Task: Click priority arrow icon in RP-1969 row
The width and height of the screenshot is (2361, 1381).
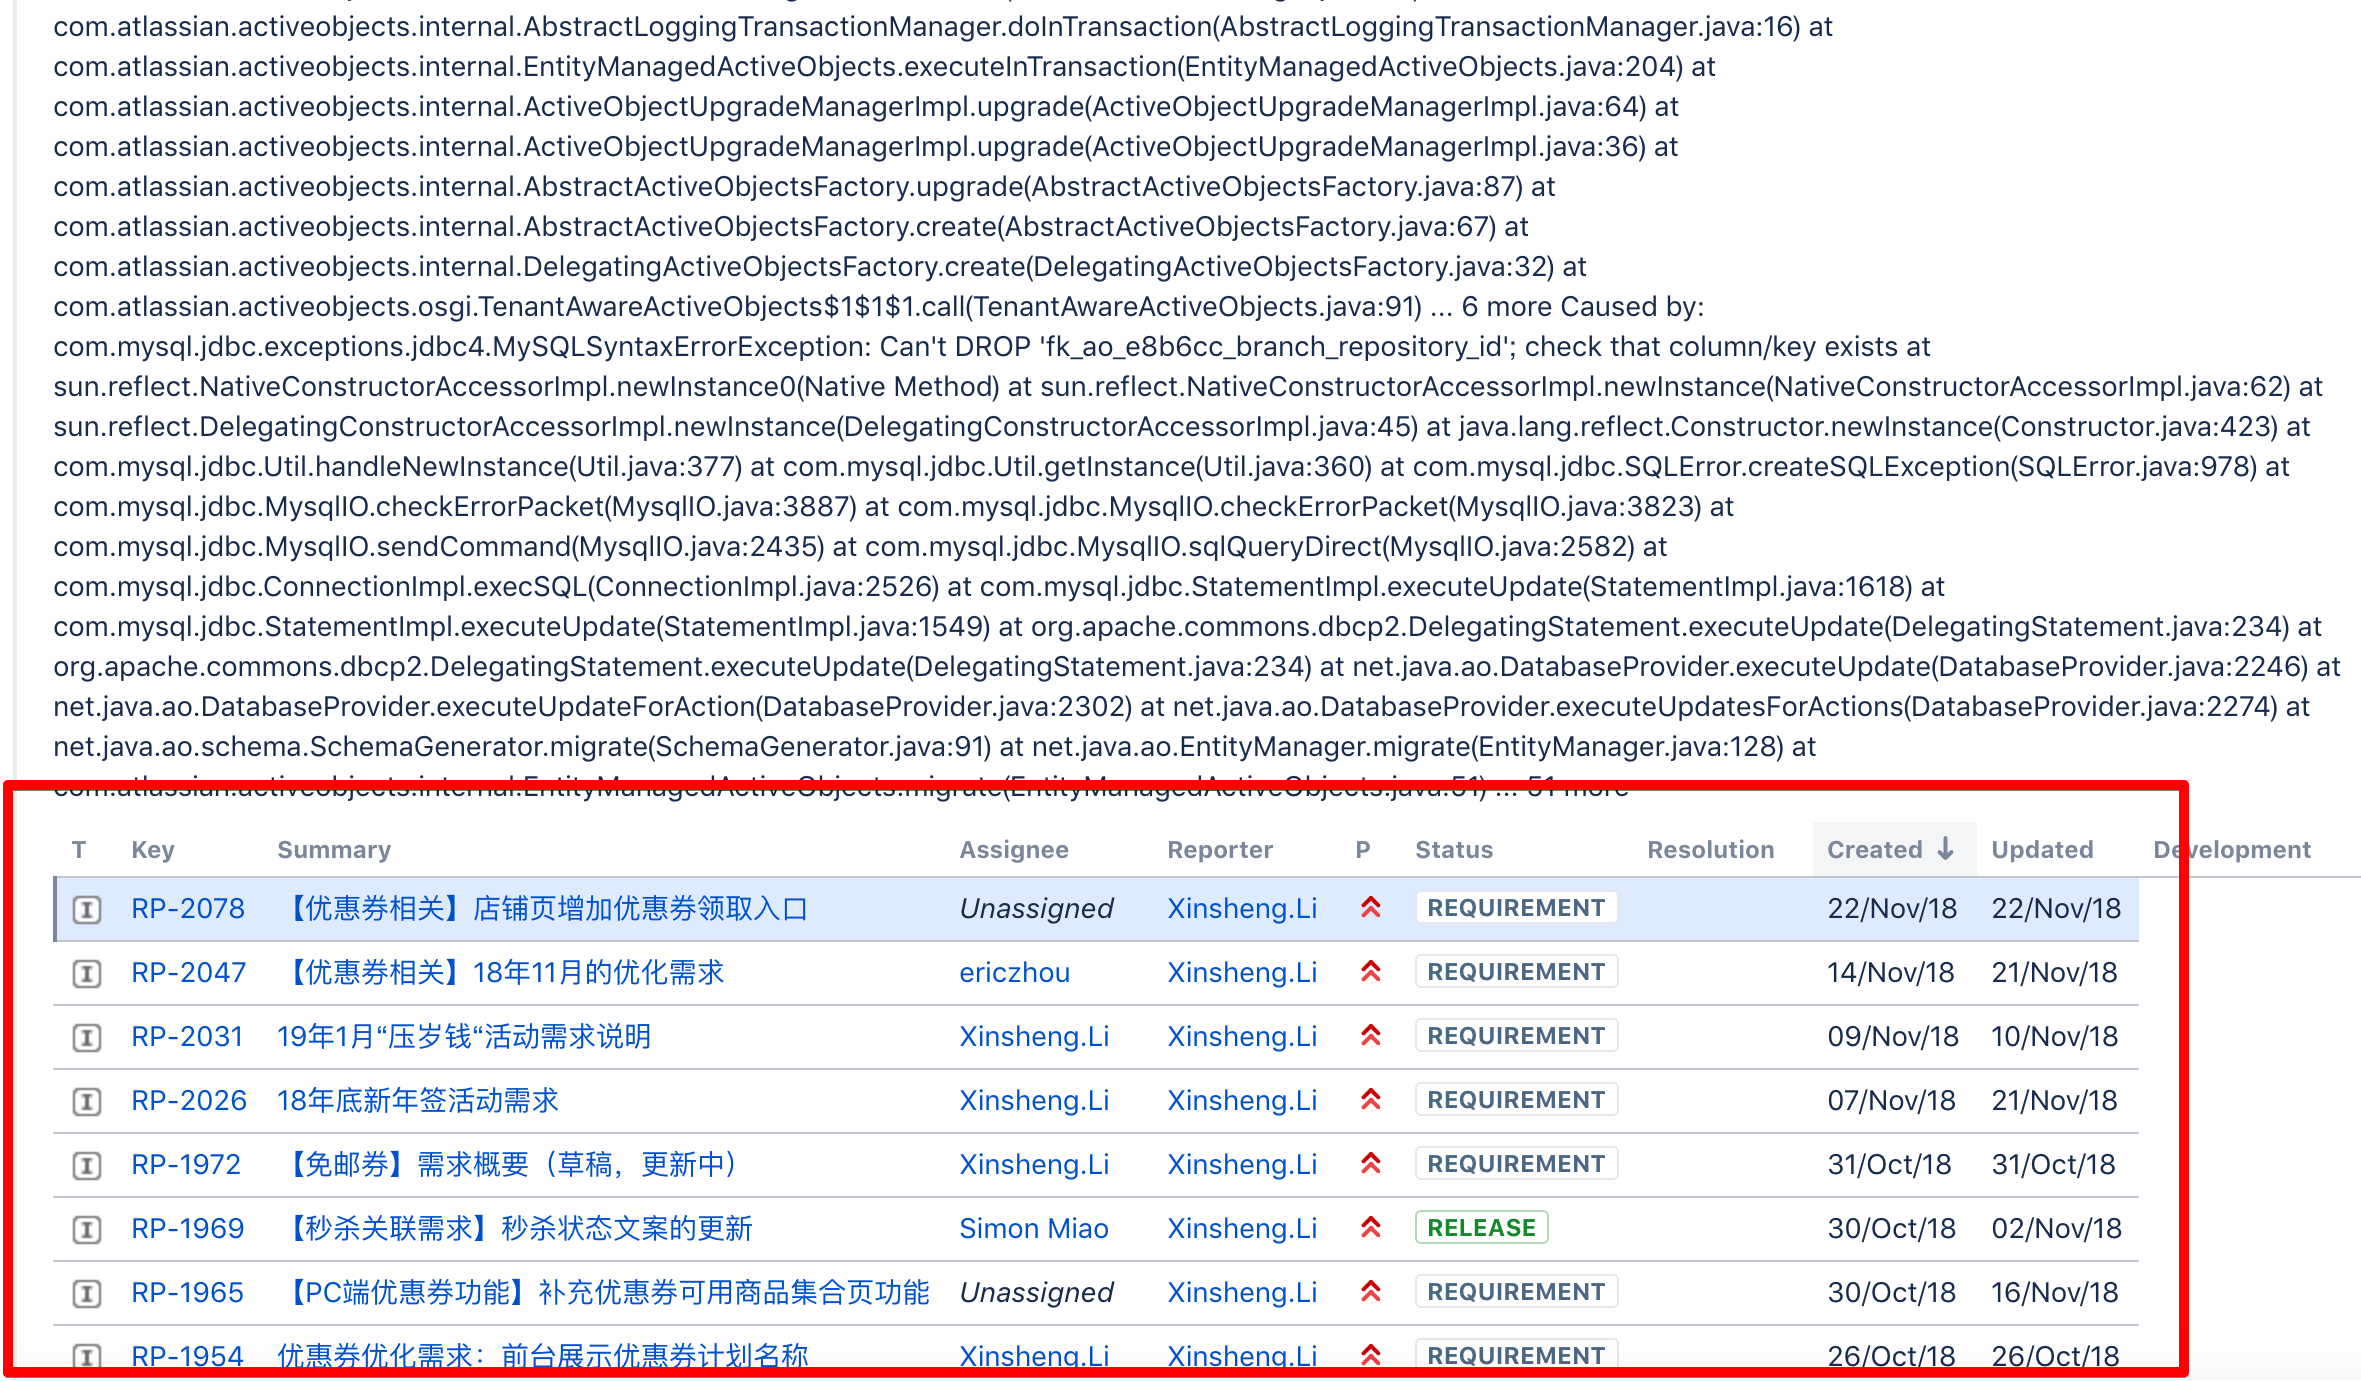Action: [x=1370, y=1227]
